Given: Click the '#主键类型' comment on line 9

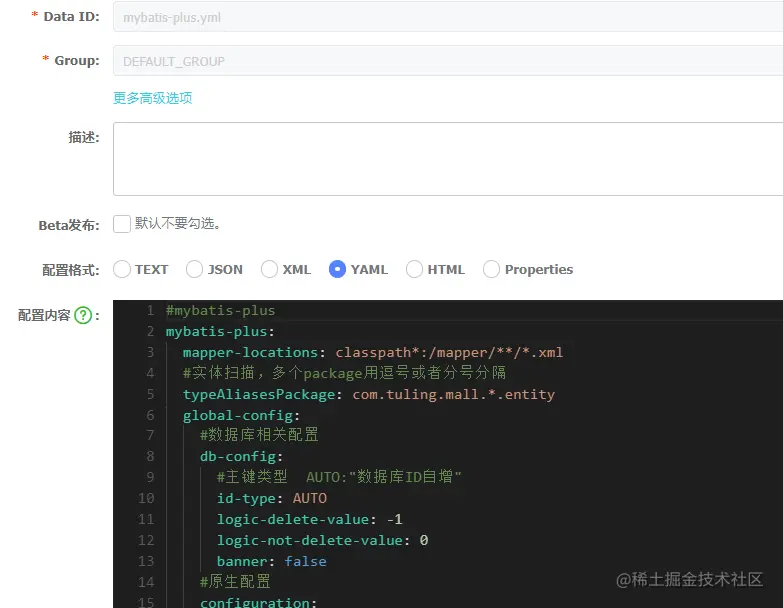Looking at the screenshot, I should [x=252, y=477].
